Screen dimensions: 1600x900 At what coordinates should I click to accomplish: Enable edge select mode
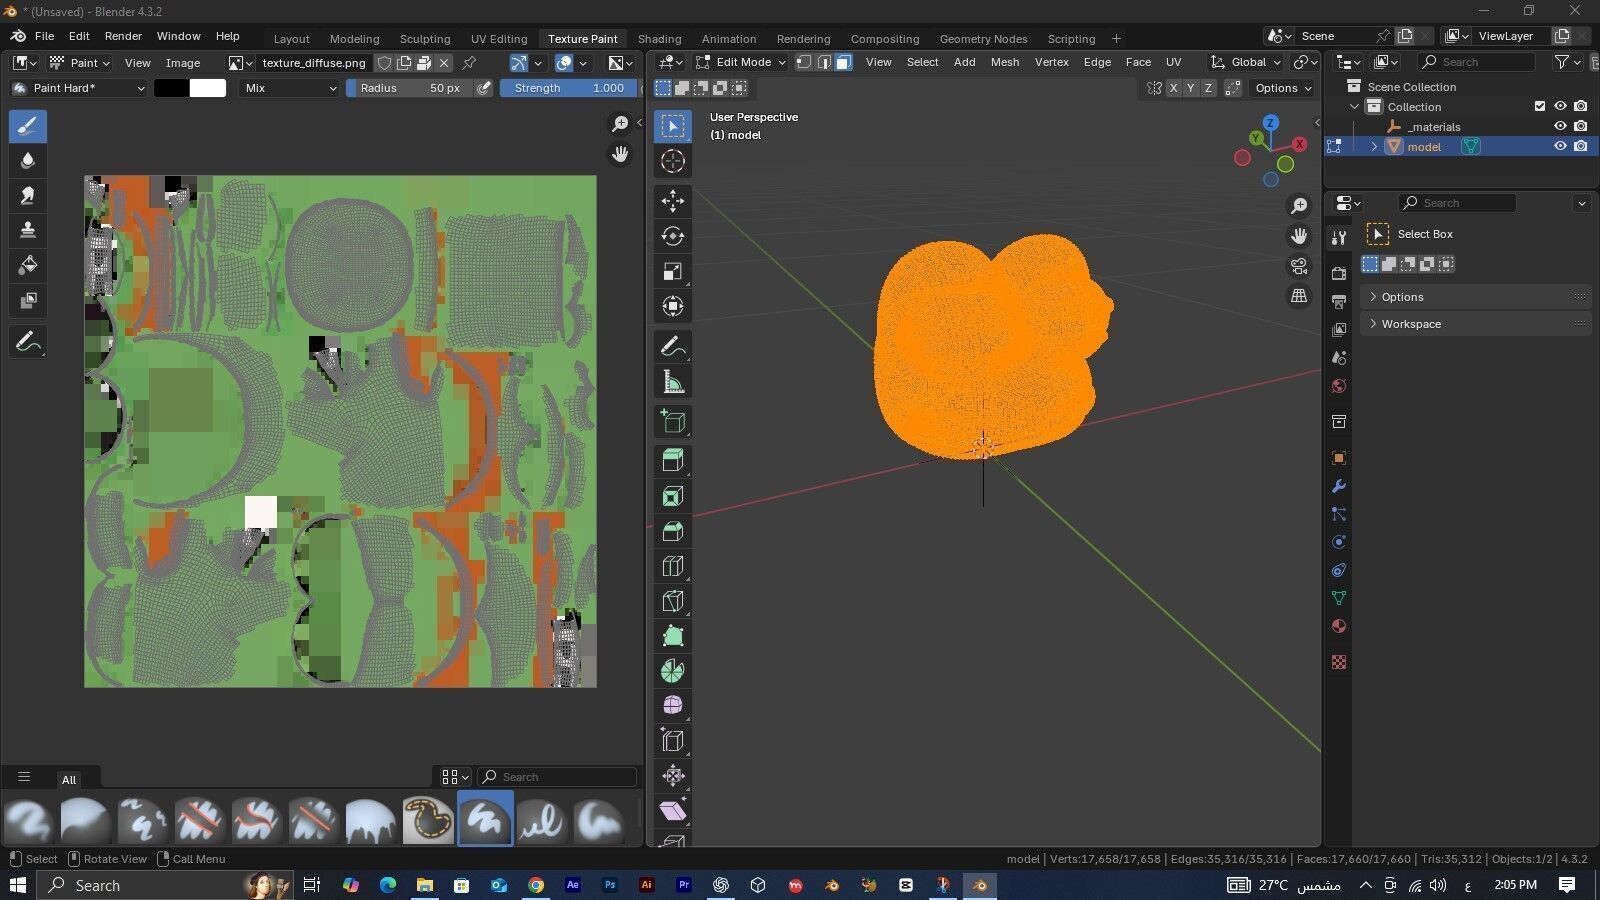[824, 62]
